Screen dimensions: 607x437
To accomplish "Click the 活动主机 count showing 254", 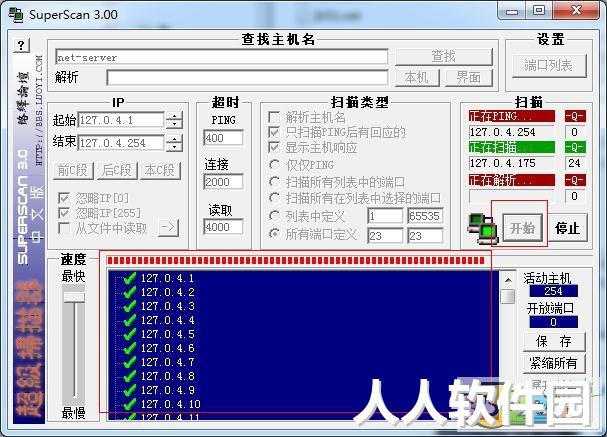I will click(554, 291).
